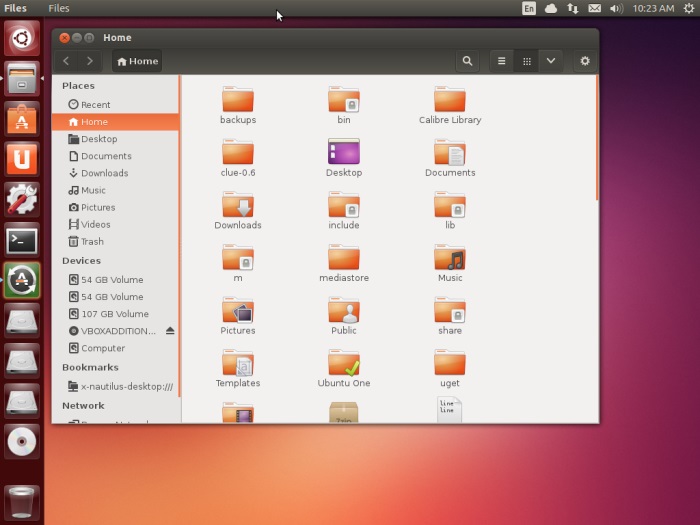This screenshot has width=700, height=525.
Task: Open the 107 GB Volume device
Action: coord(116,314)
